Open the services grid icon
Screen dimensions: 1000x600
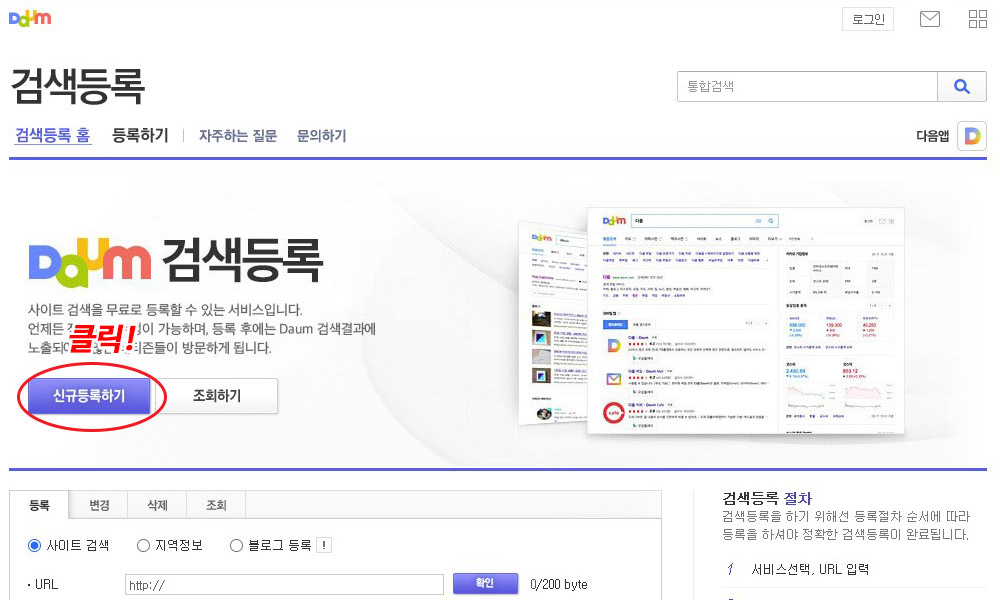tap(977, 19)
